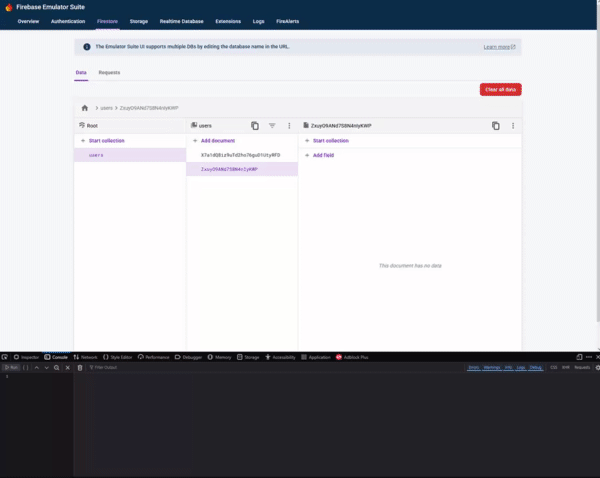This screenshot has height=478, width=600.
Task: Copy the ZxuyO9ANd7S8N4nlyKWP document path
Action: (496, 126)
